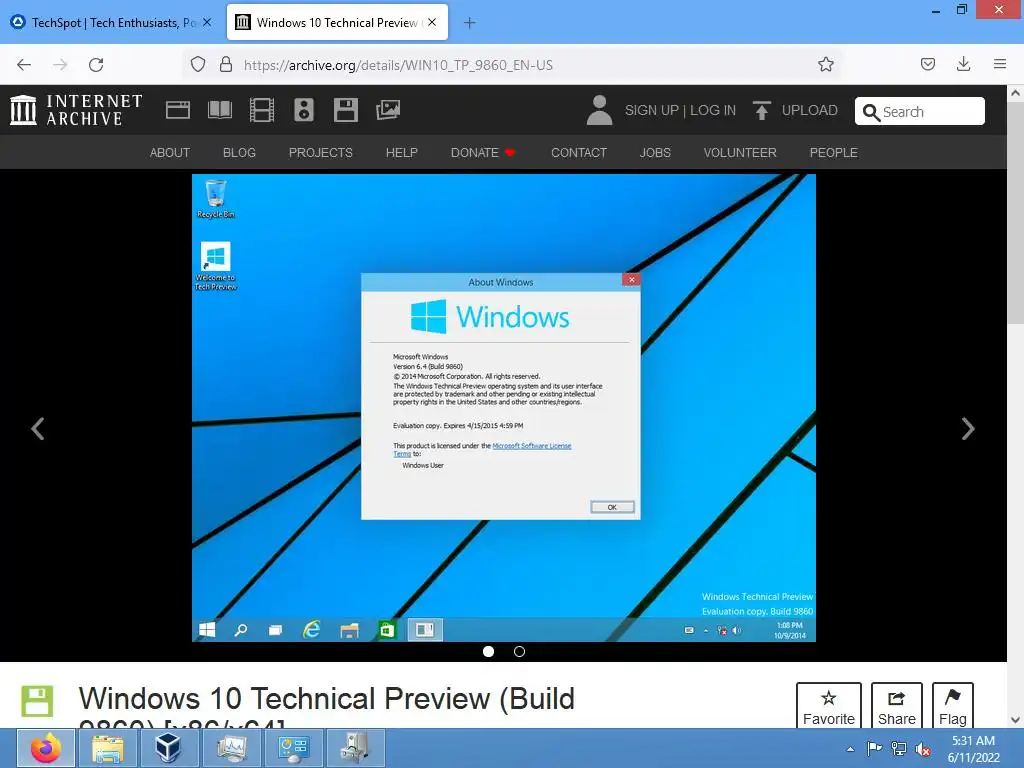This screenshot has width=1024, height=768.
Task: Open Task Manager monitor icon in taskbar
Action: pyautogui.click(x=231, y=748)
